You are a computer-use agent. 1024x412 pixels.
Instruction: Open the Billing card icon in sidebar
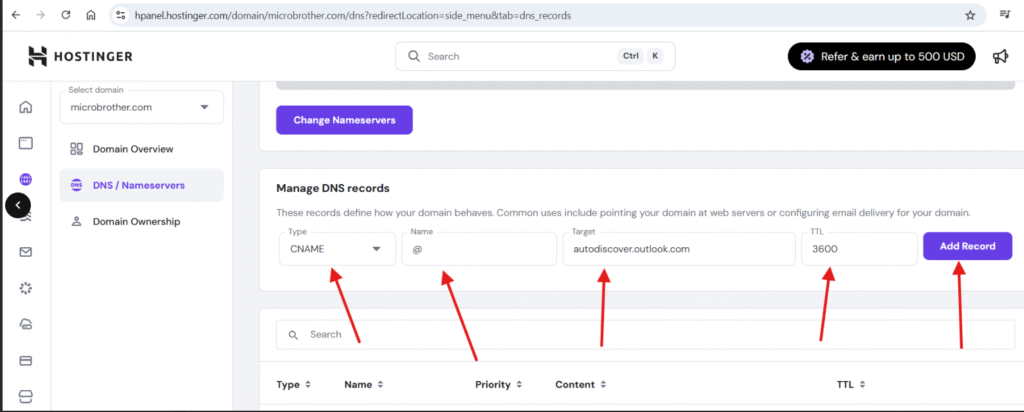pyautogui.click(x=26, y=360)
